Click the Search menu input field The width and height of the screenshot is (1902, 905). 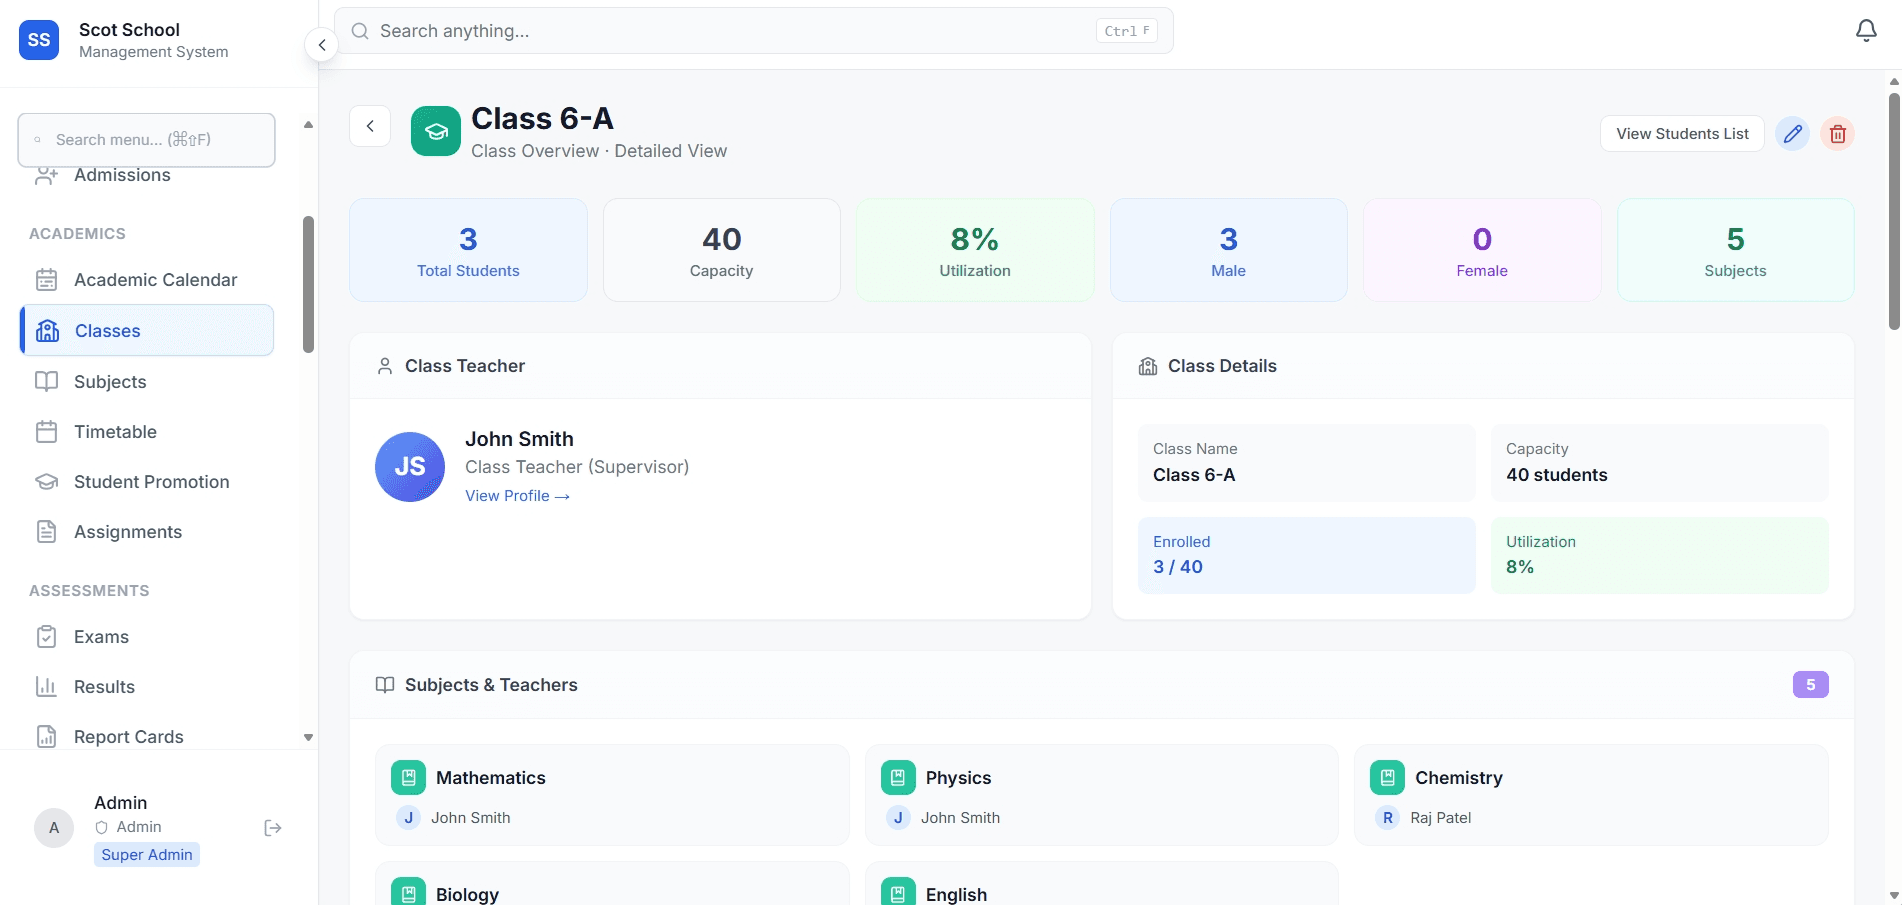tap(146, 140)
